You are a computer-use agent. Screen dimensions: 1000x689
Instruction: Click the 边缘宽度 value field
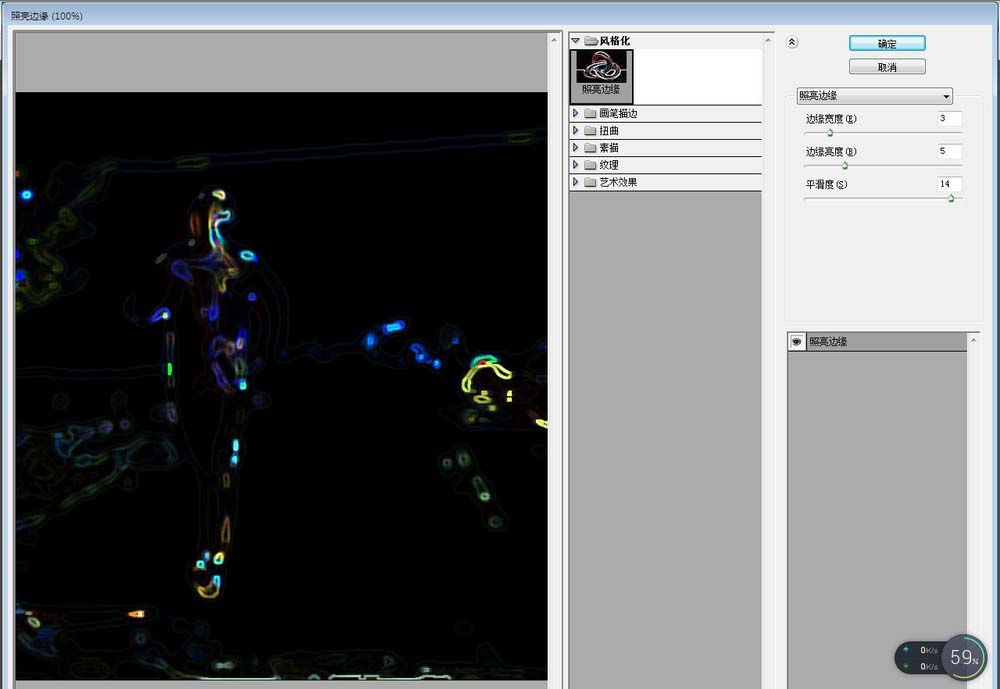pyautogui.click(x=949, y=119)
